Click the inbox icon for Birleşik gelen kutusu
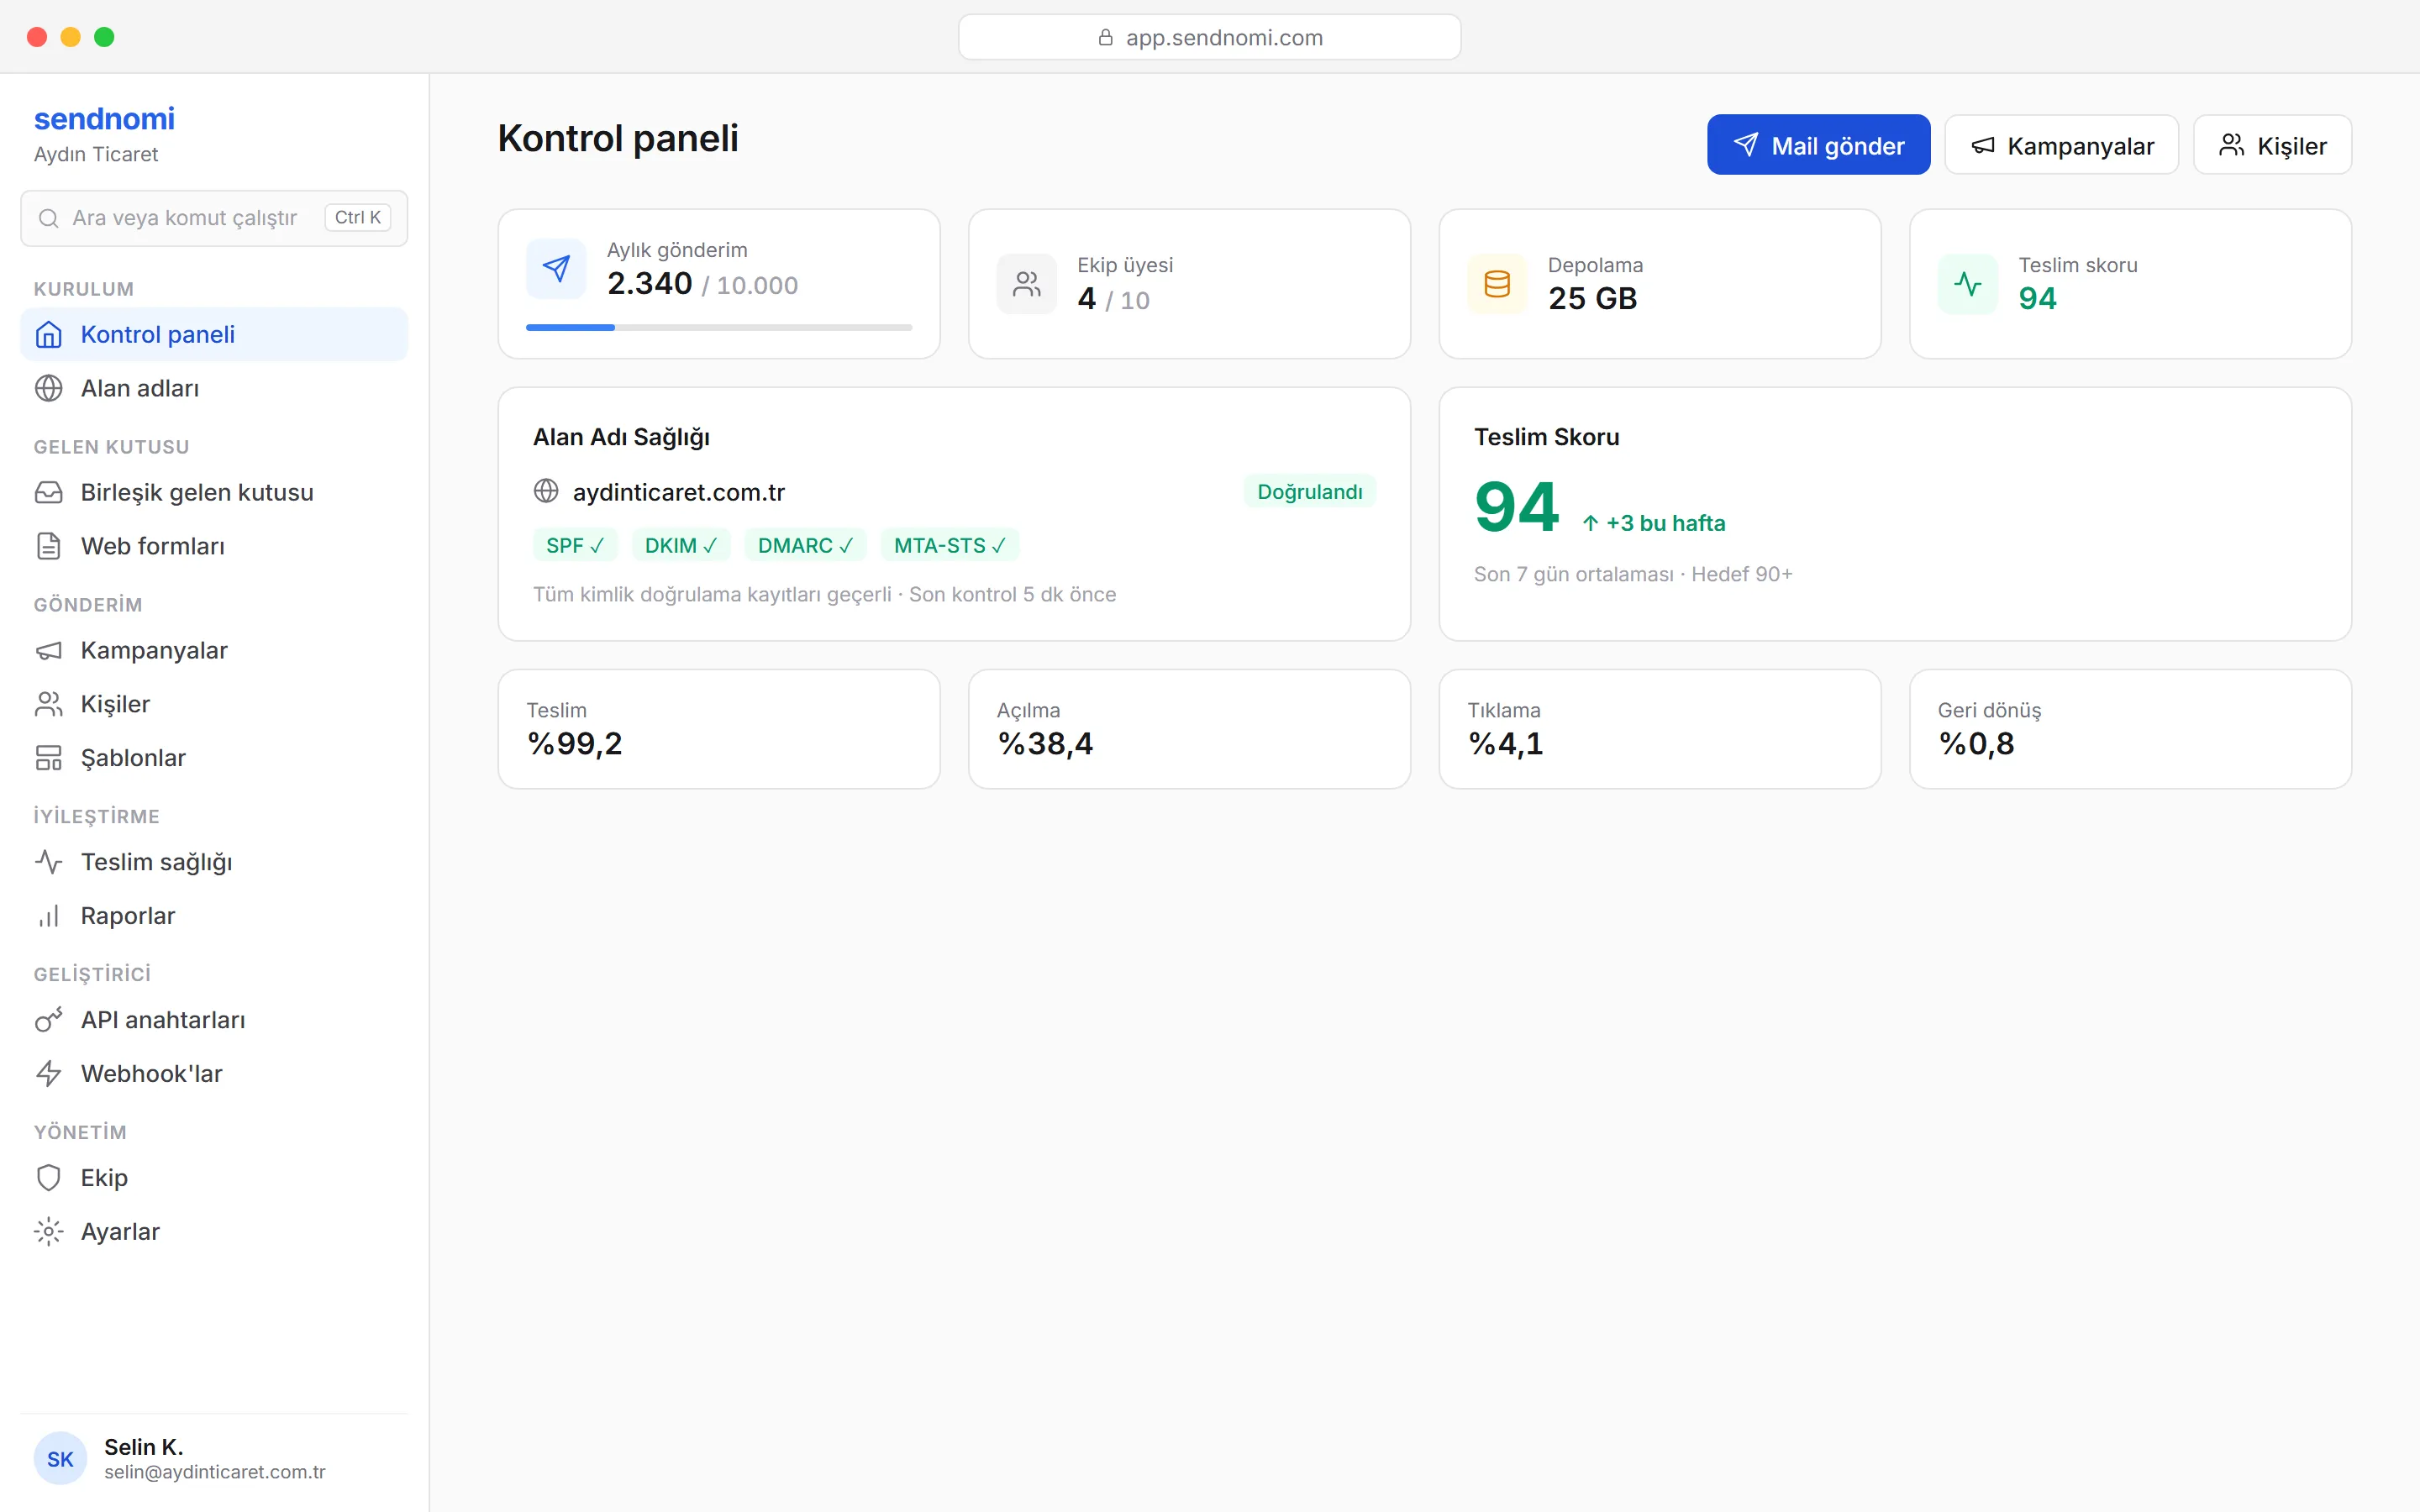The image size is (2420, 1512). pos(48,492)
